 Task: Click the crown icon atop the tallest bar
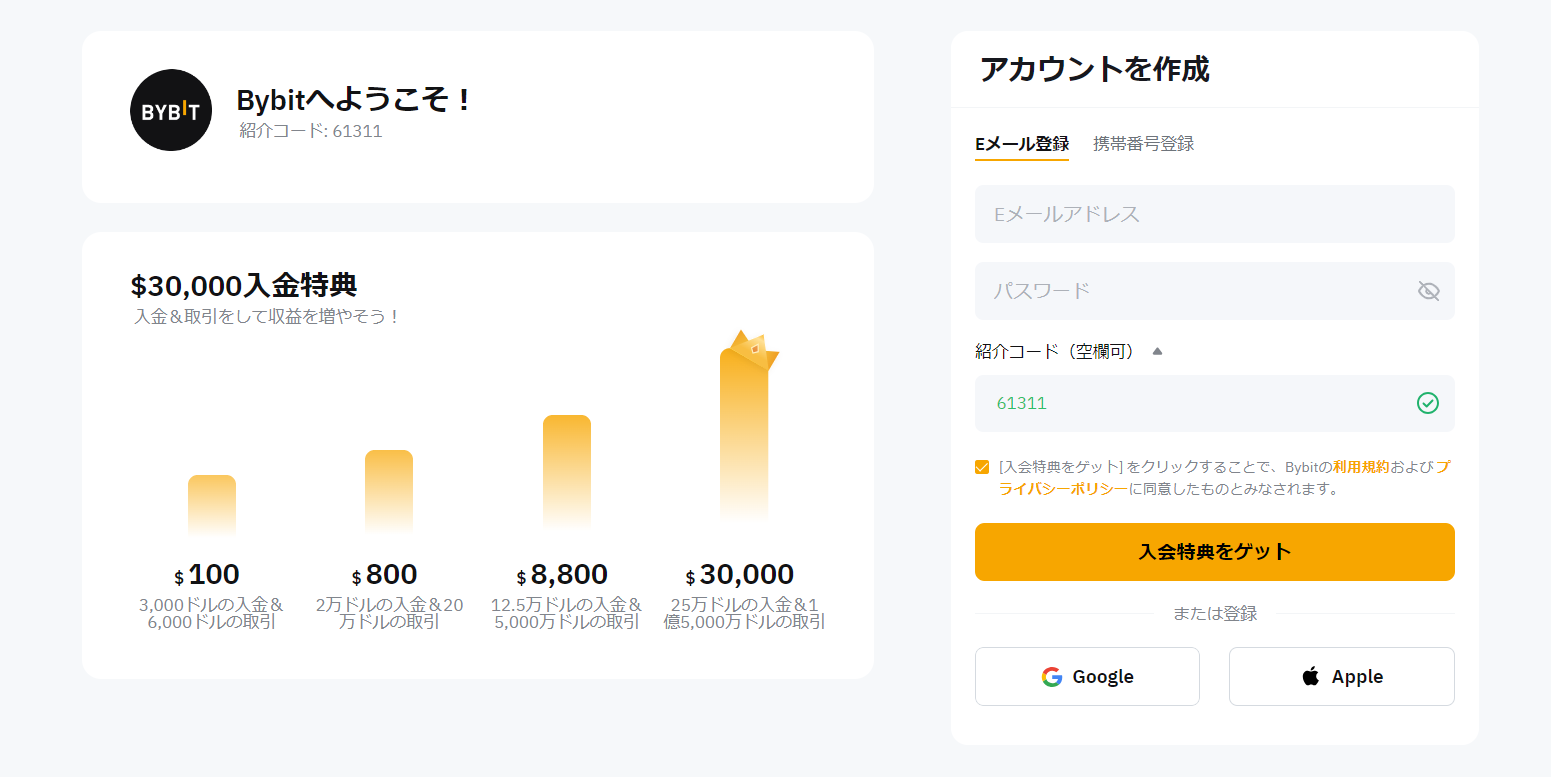coord(753,349)
